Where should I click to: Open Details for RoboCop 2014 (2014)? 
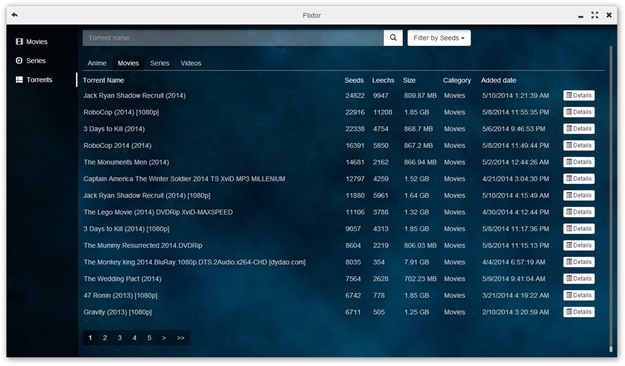pos(579,146)
